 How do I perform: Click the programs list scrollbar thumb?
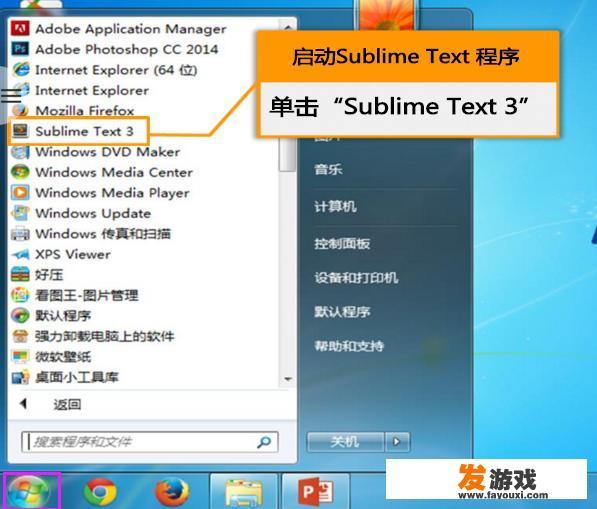coord(287,154)
